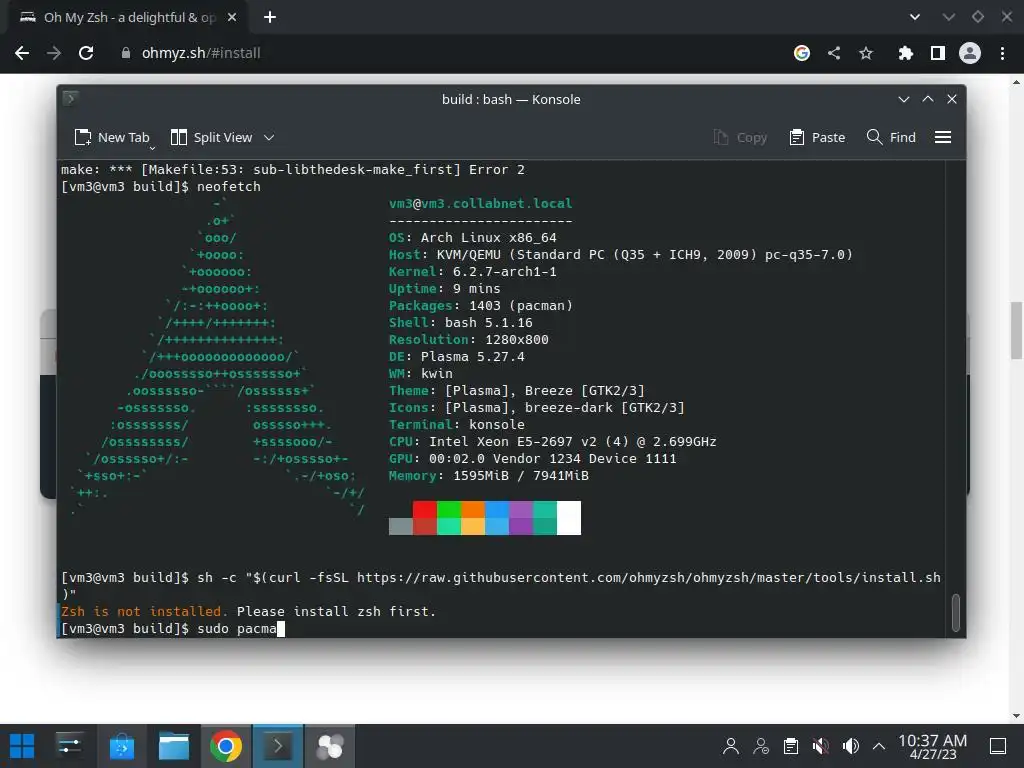Screen dimensions: 1024x768
Task: Bookmark this page with the star
Action: (866, 53)
